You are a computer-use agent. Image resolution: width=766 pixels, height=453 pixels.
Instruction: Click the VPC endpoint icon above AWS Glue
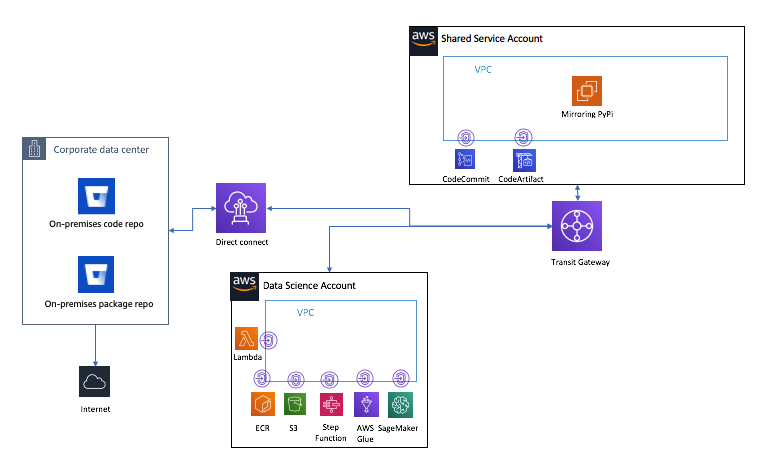[364, 378]
